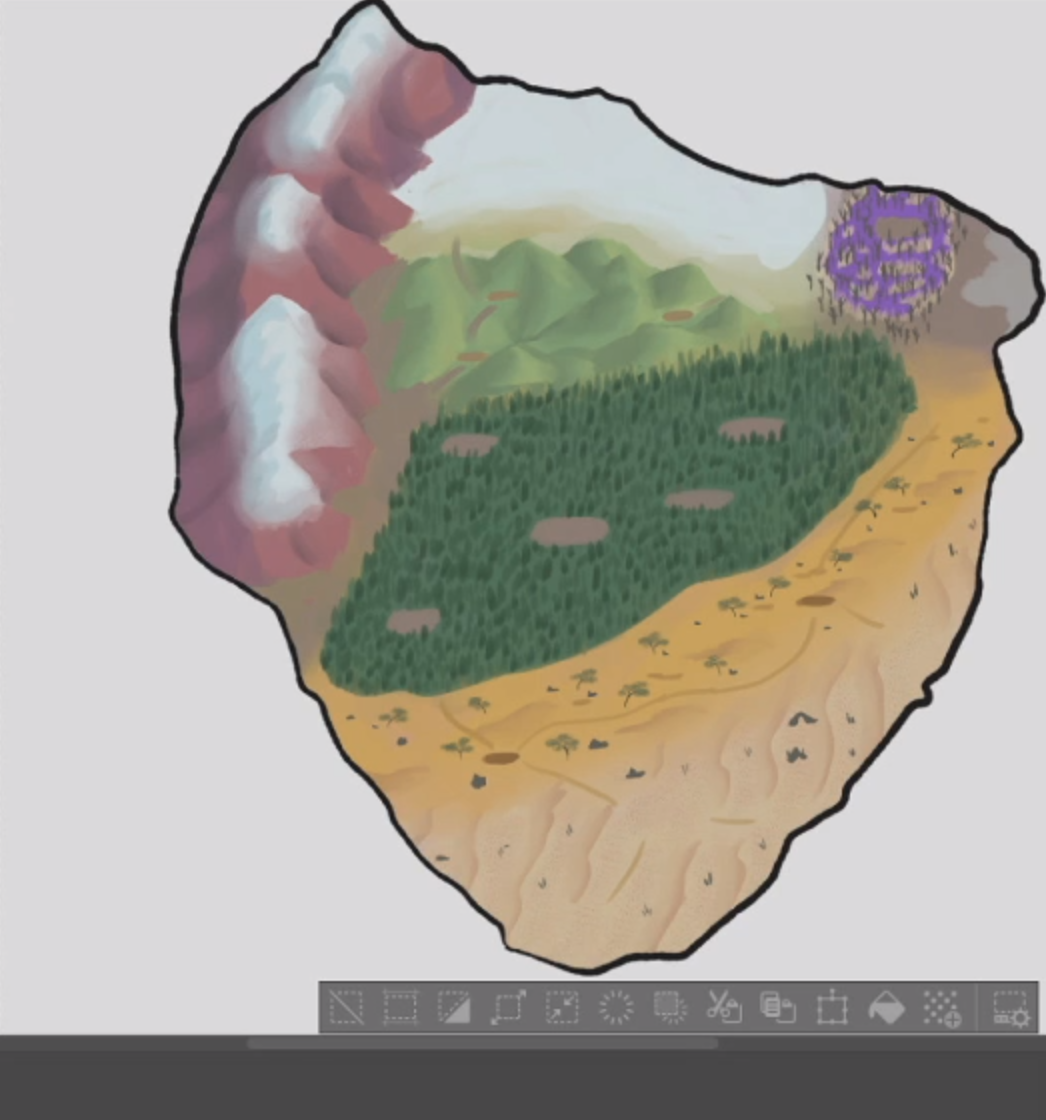Click the horizontal canvas scrollbar
The image size is (1046, 1120).
[482, 1044]
